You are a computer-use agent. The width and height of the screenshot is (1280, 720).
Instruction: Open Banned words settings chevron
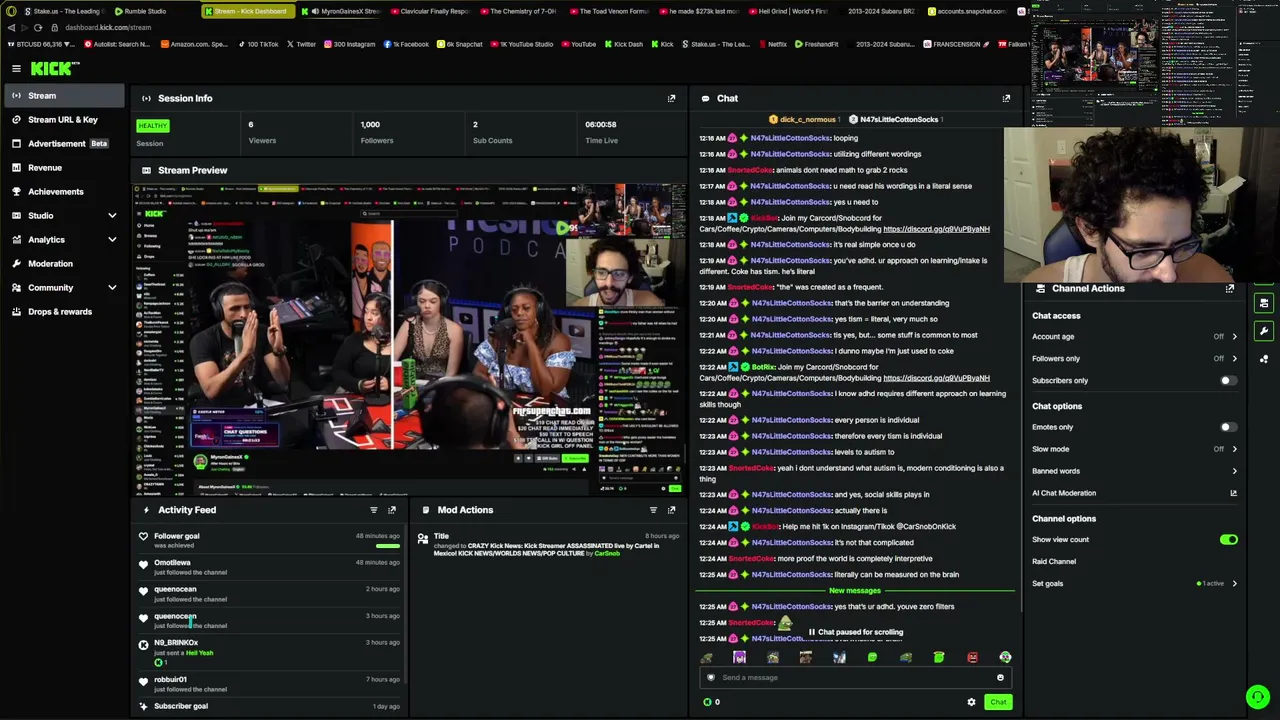click(1234, 471)
